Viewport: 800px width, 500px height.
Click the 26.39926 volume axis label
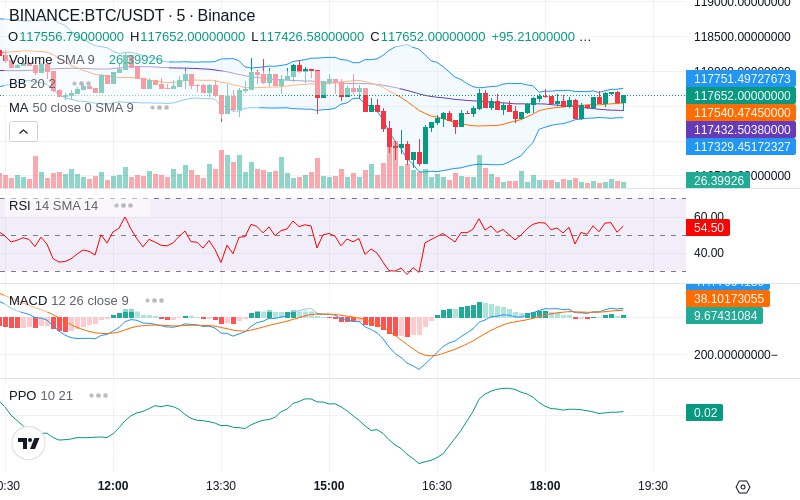[x=718, y=180]
